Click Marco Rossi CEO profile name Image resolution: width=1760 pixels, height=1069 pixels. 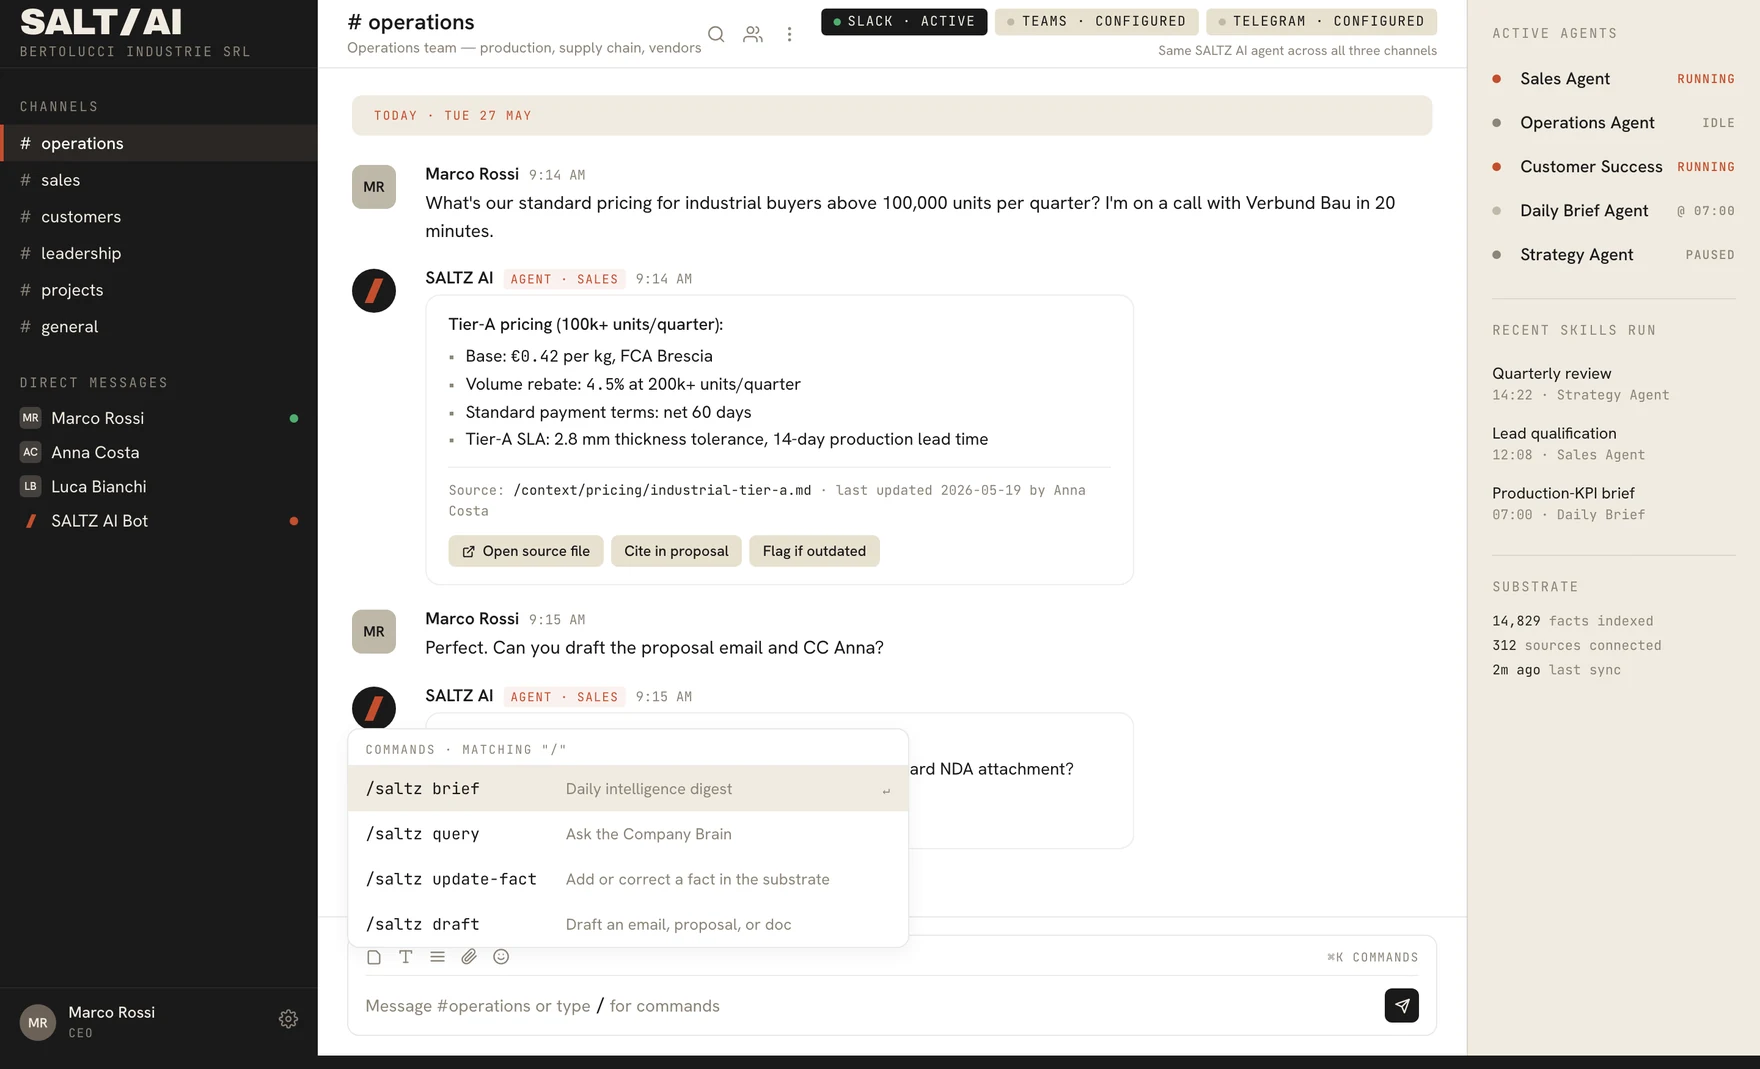pos(111,1012)
